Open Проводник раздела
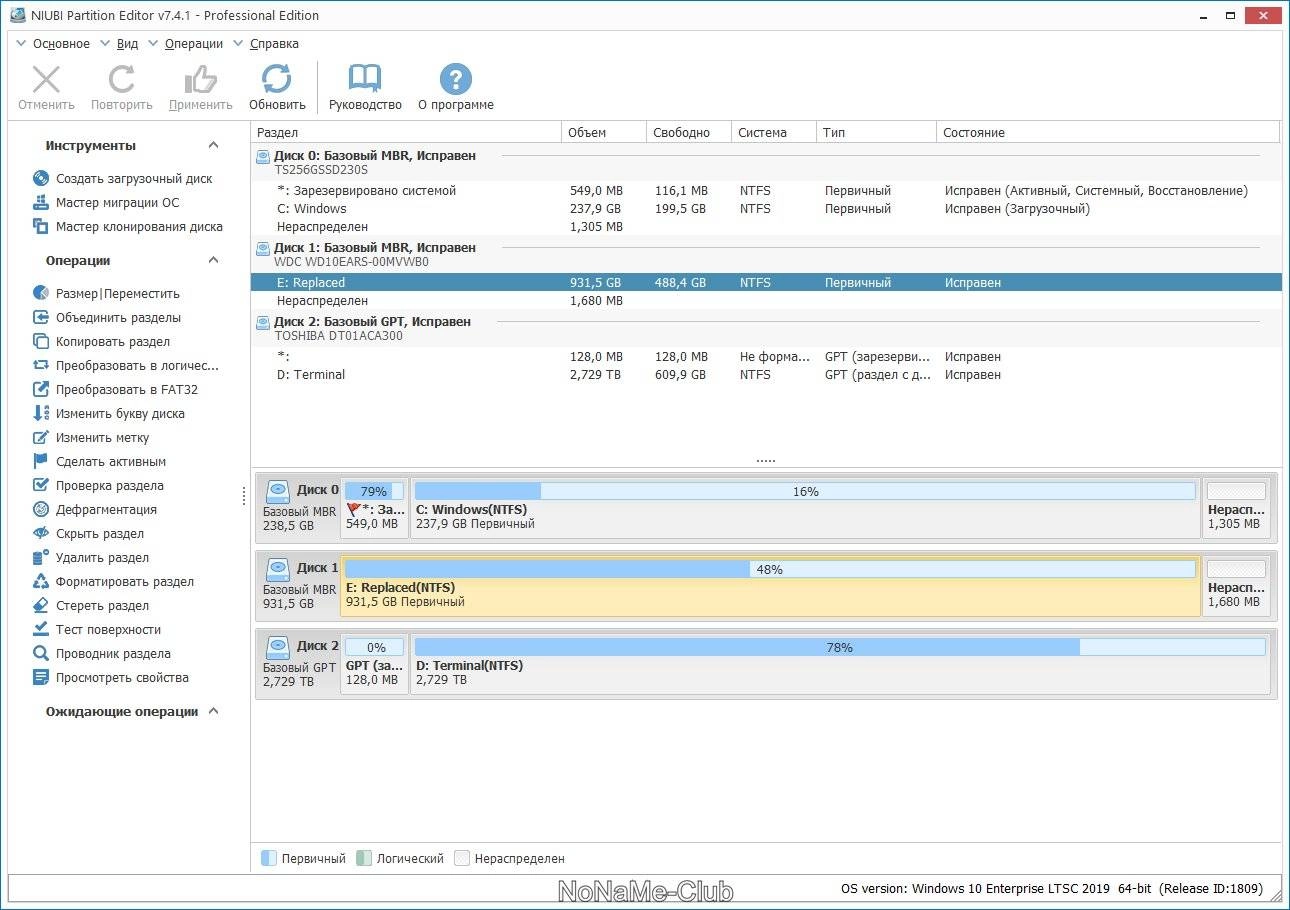This screenshot has height=910, width=1290. coord(101,654)
